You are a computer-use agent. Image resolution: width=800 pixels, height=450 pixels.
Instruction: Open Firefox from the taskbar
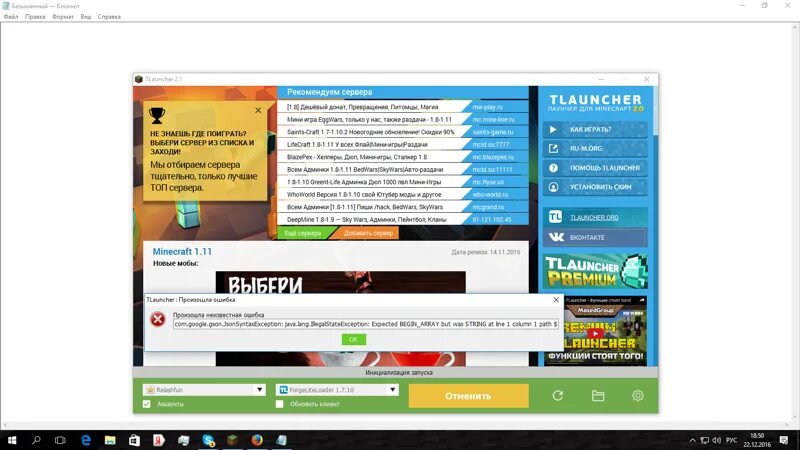257,440
